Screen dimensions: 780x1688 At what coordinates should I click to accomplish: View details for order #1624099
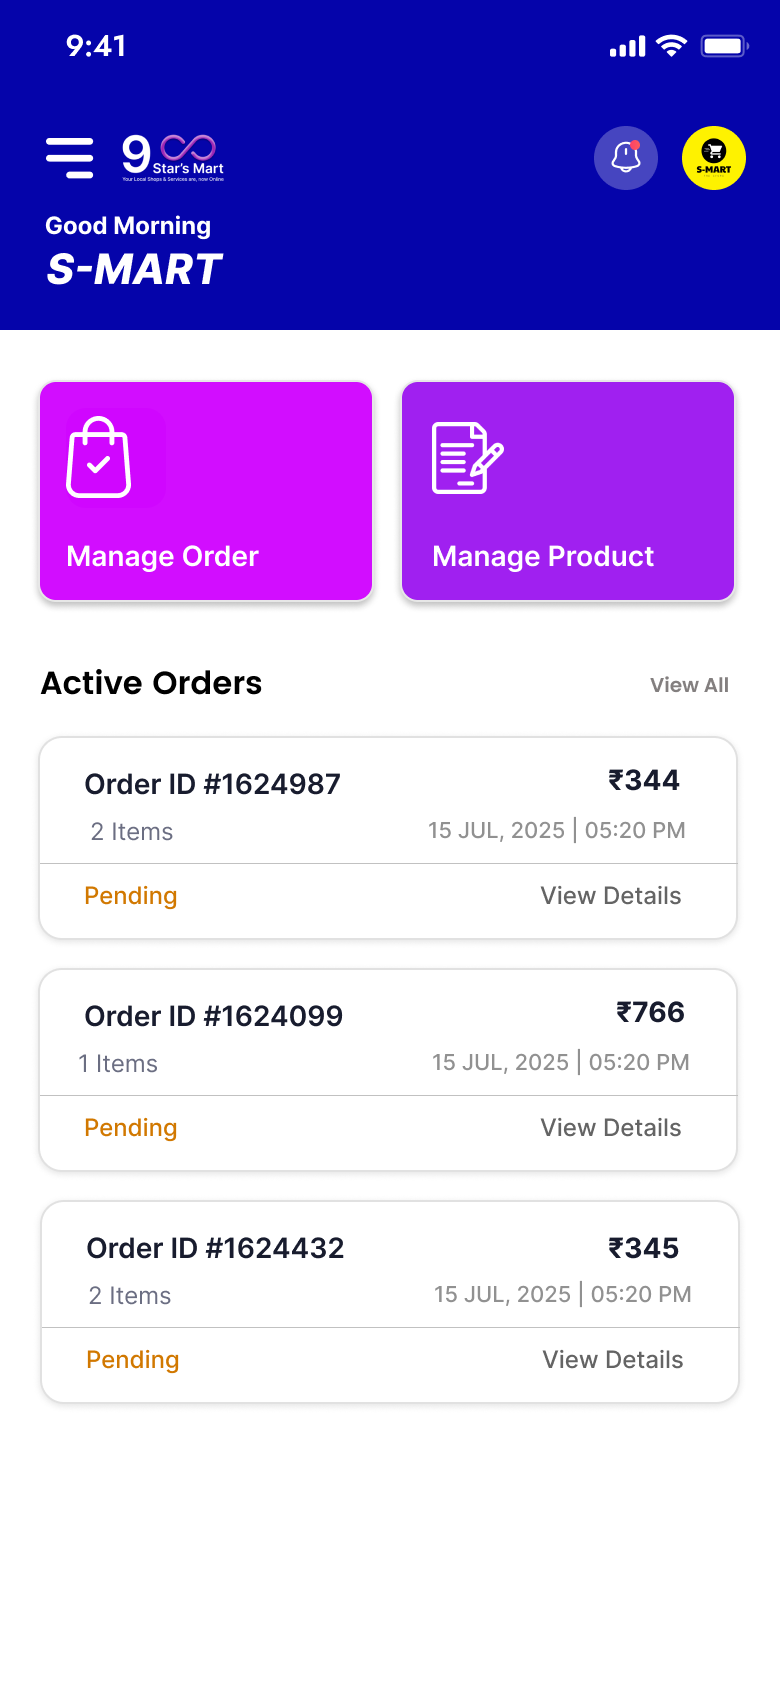click(611, 1128)
